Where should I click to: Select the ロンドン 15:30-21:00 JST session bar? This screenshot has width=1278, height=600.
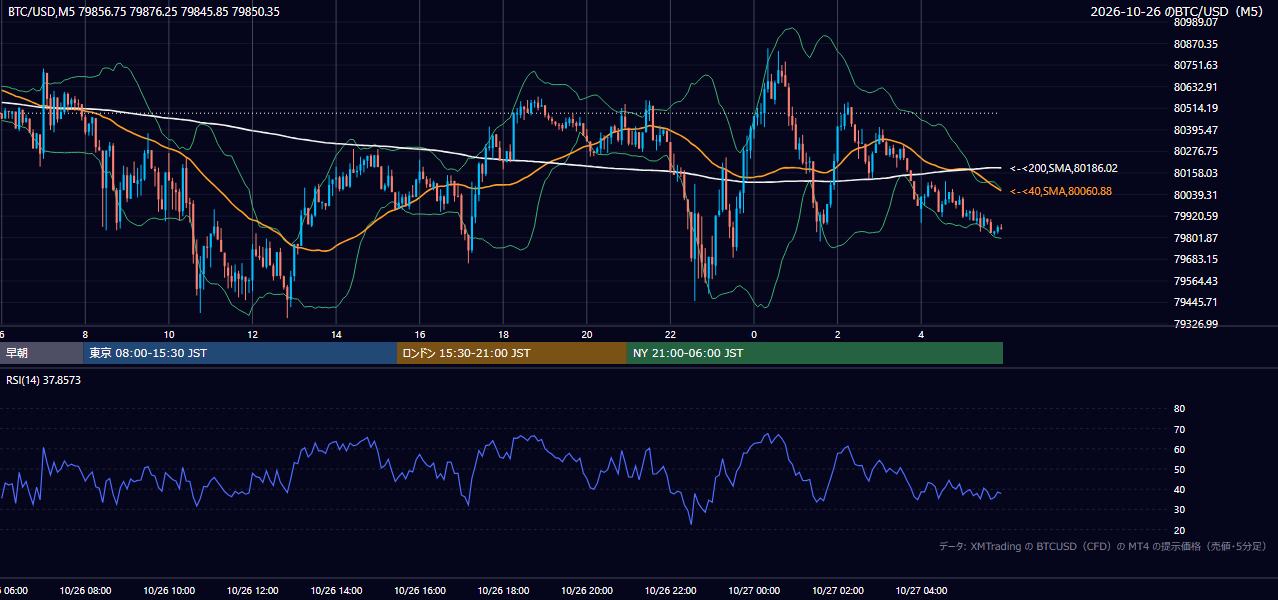[x=512, y=353]
